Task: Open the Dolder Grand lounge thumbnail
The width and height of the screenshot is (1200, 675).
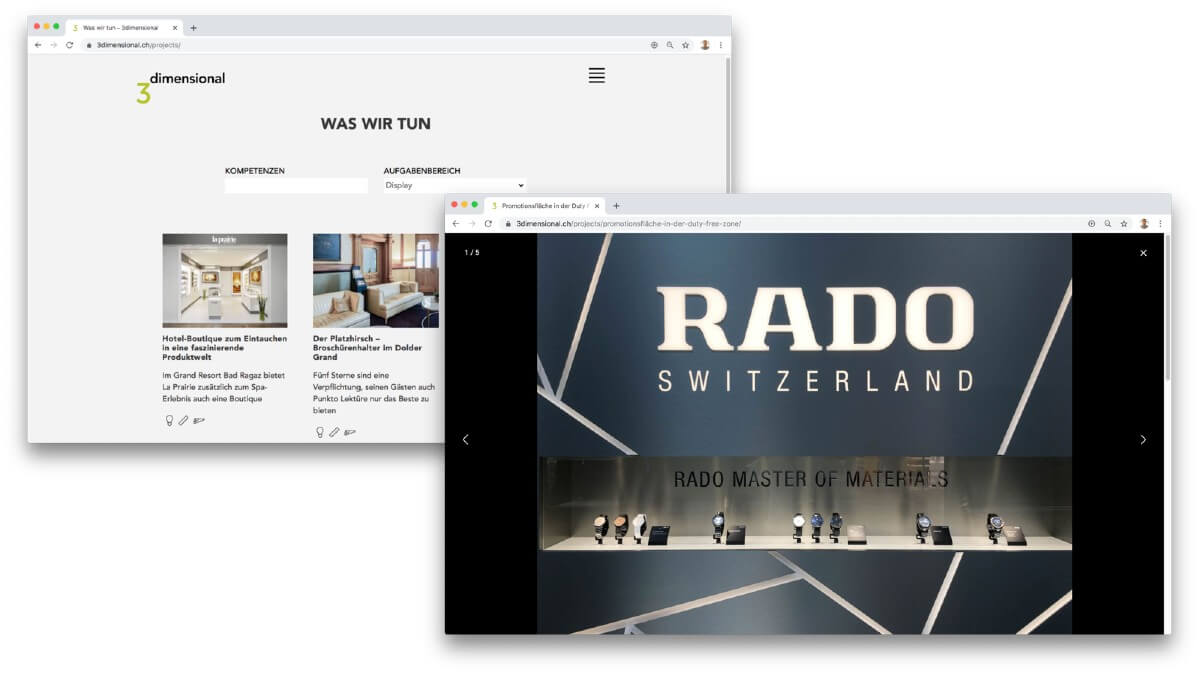Action: coord(376,281)
